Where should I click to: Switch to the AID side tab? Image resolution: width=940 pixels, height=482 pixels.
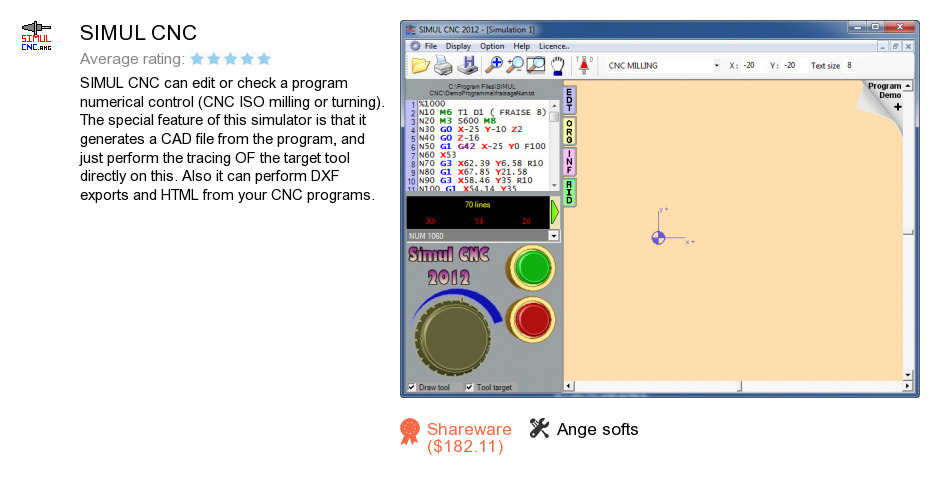point(569,192)
